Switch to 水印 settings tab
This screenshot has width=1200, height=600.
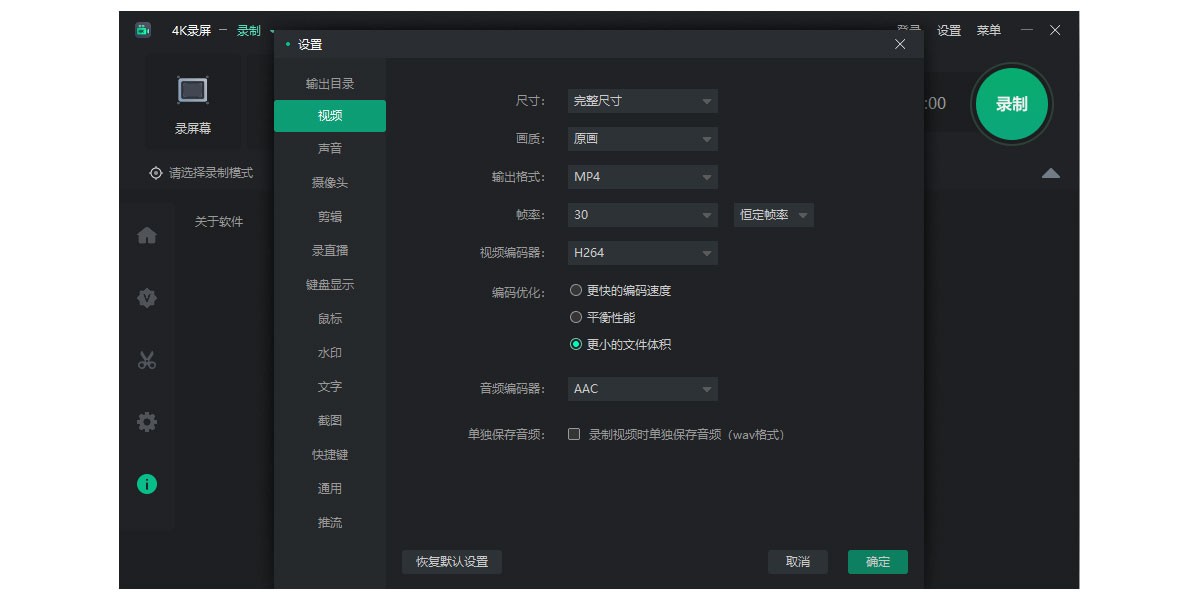pos(330,353)
